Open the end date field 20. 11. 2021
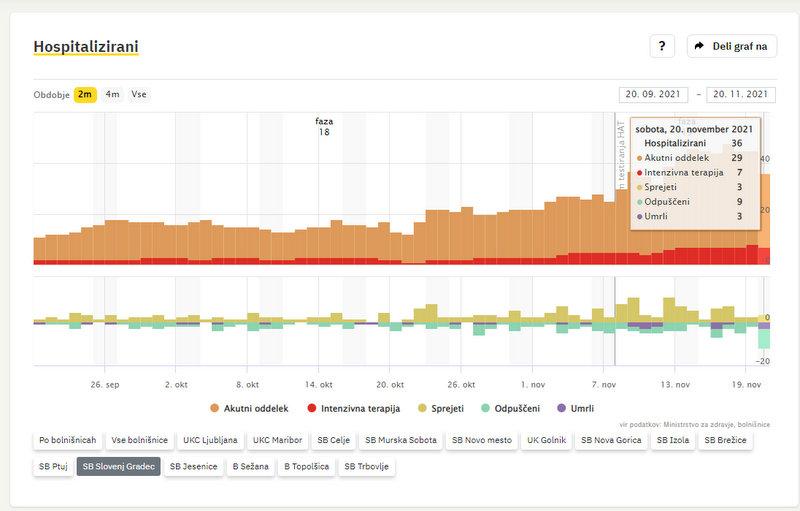Screen dimensions: 800x511 [741, 94]
